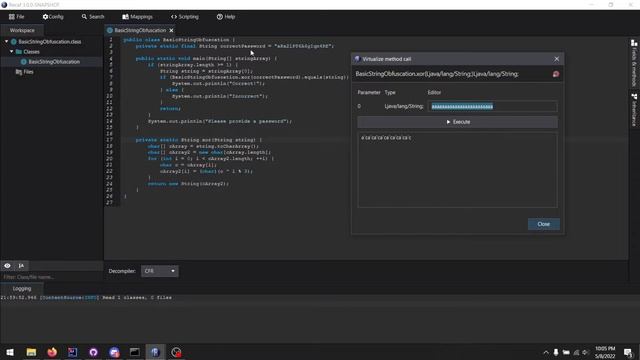
Task: Click the class icon on the editor tab
Action: [110, 30]
